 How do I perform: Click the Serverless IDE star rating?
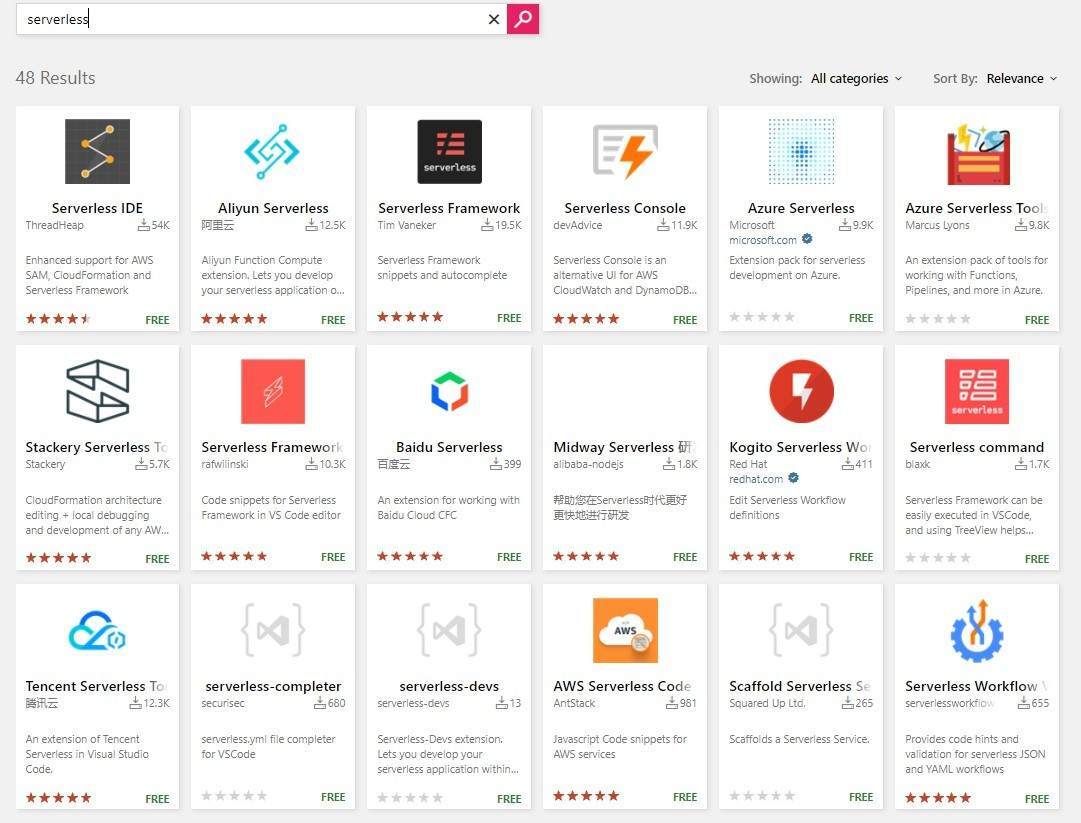coord(58,319)
